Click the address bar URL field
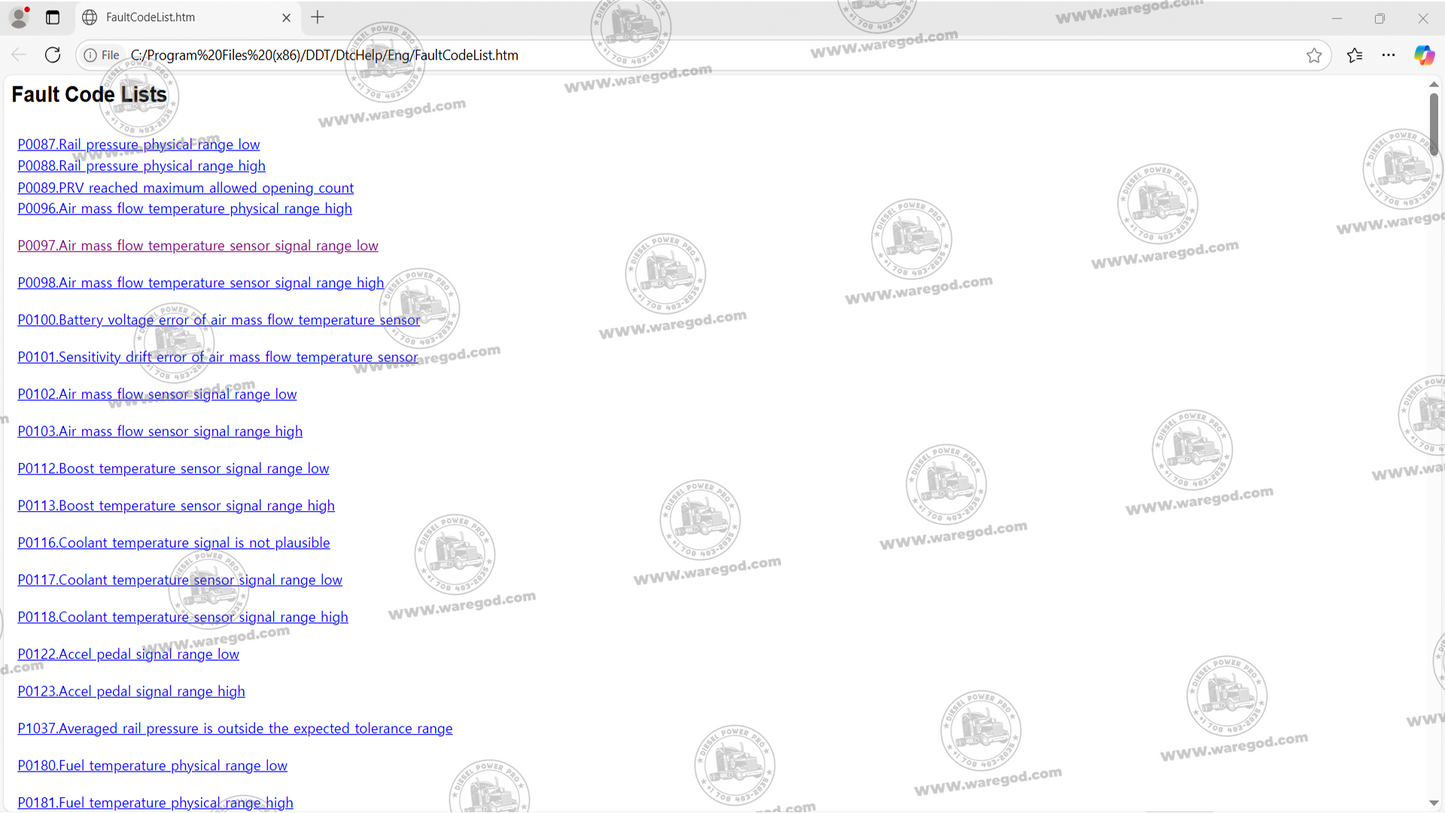 tap(700, 56)
